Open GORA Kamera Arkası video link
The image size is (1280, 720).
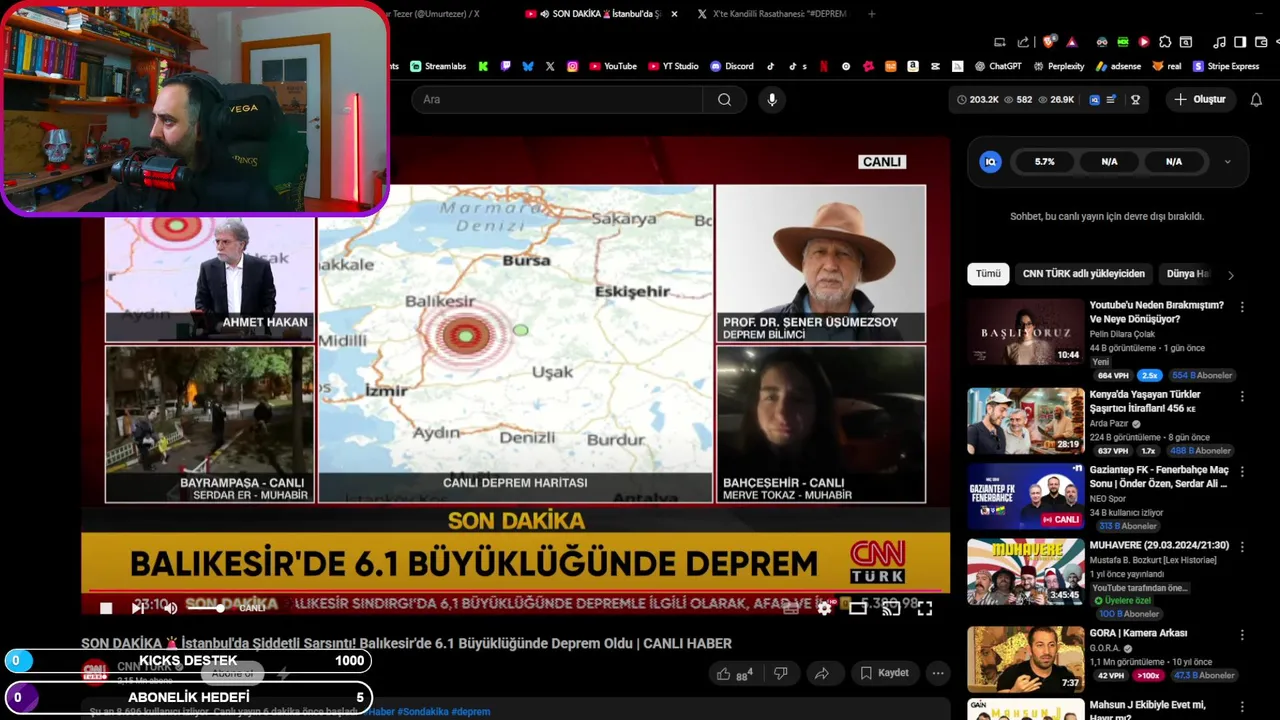point(1138,633)
